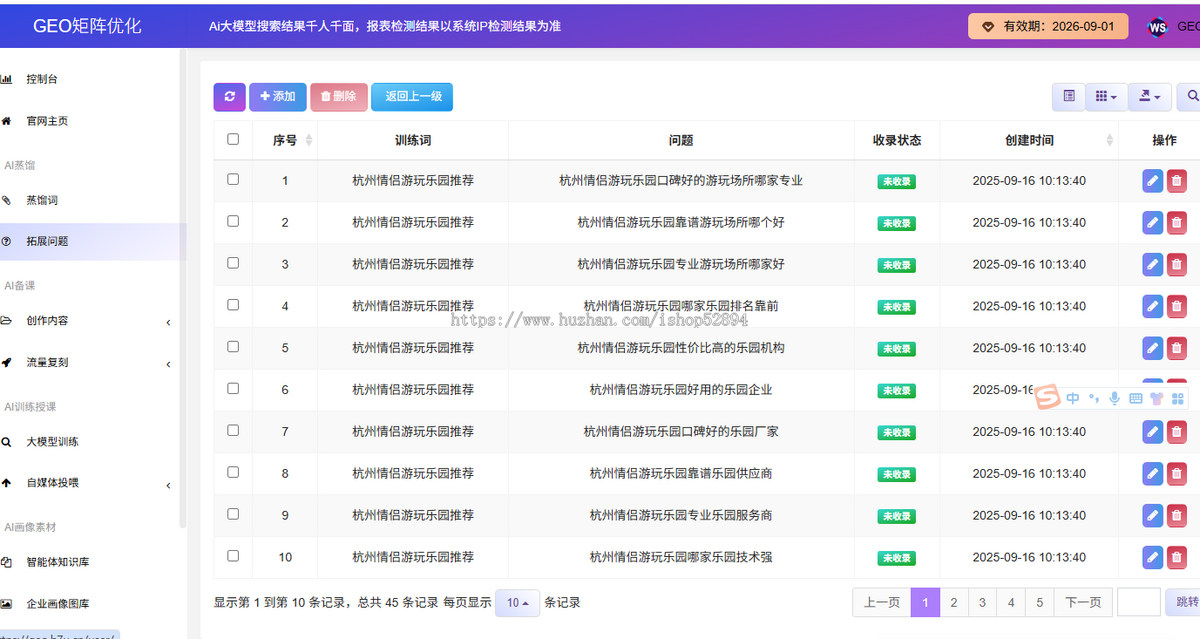Delete row 3 using the trash icon
Viewport: 1200px width, 639px height.
coord(1177,265)
